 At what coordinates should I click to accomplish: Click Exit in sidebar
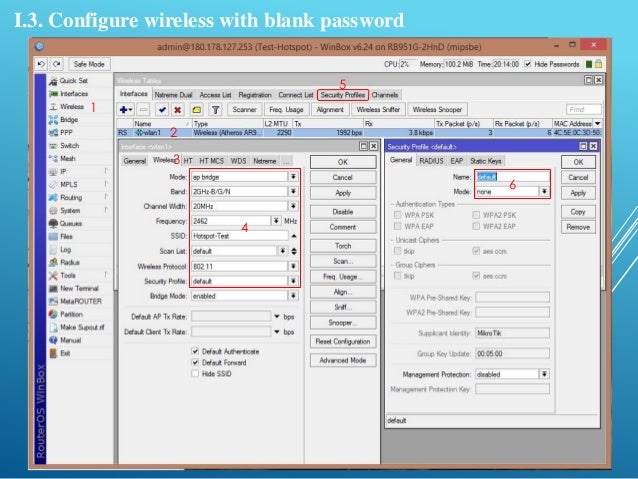click(60, 353)
